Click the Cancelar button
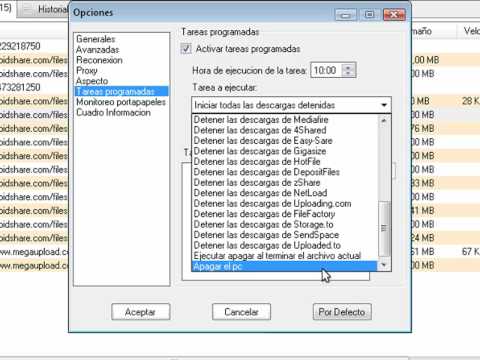Image resolution: width=480 pixels, height=360 pixels. 241,312
